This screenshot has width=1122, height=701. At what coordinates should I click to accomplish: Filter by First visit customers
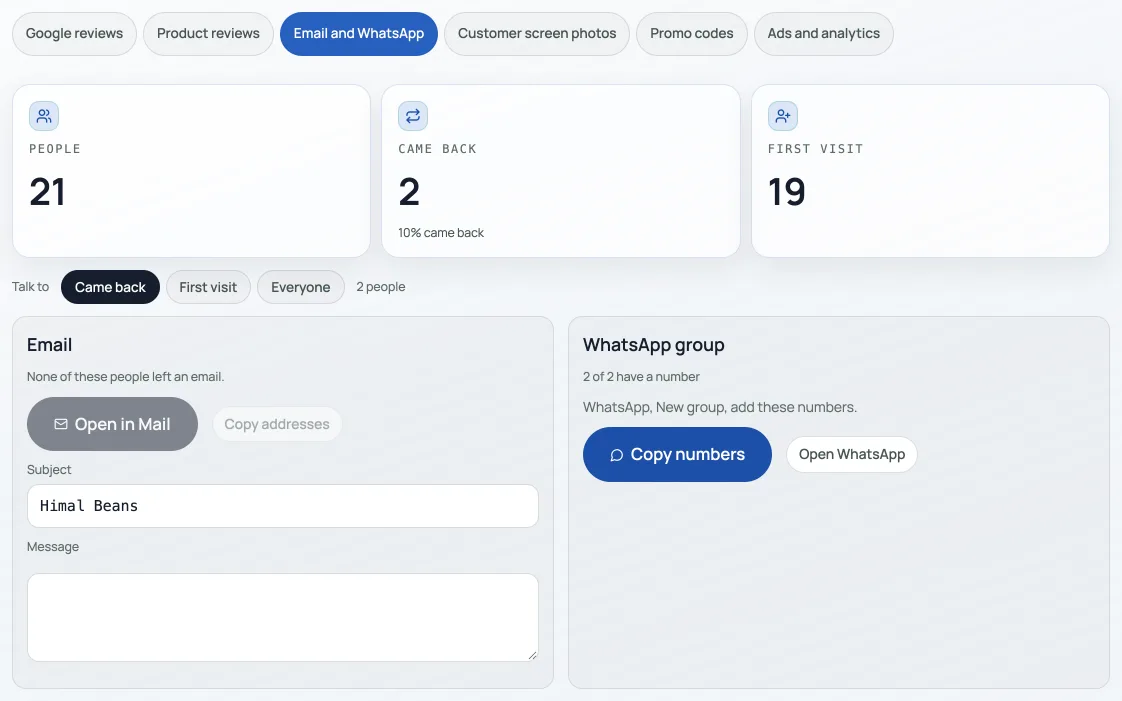pos(208,287)
